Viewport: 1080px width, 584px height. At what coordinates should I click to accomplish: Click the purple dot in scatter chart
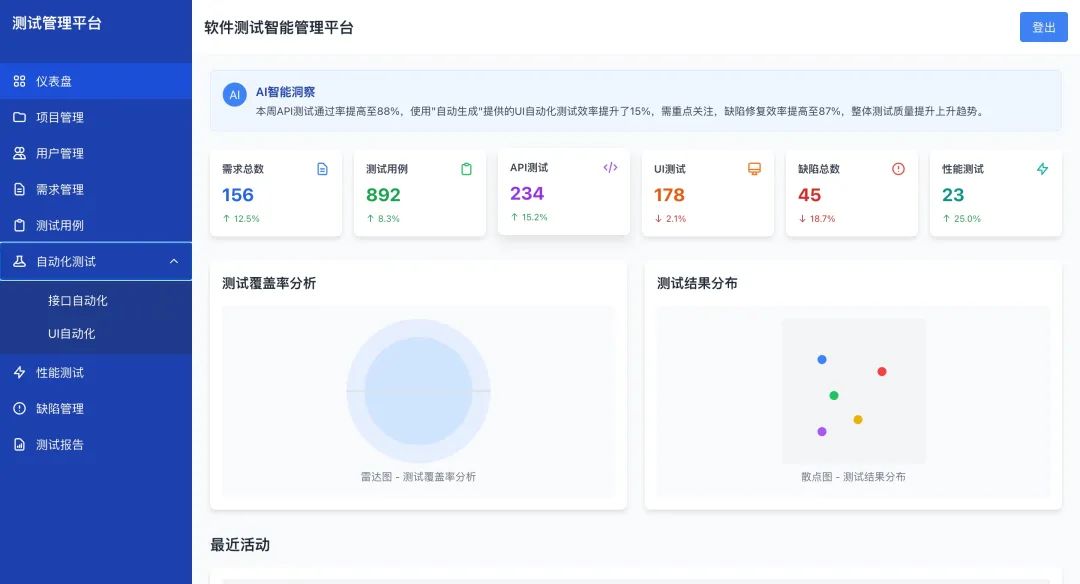click(x=822, y=432)
